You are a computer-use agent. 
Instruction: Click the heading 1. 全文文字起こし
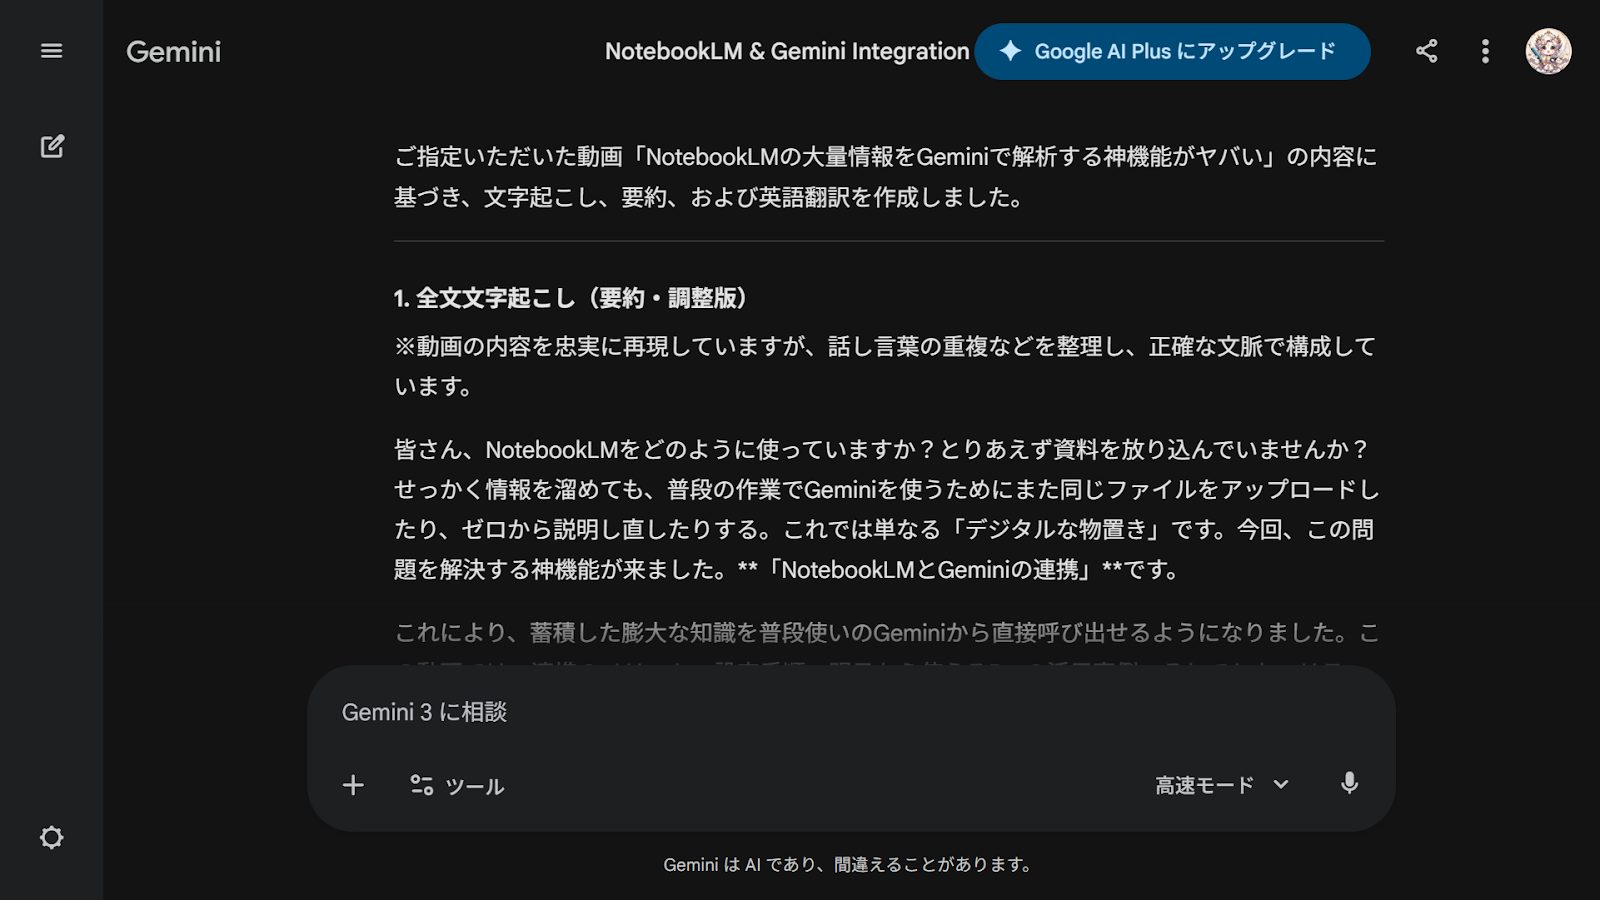click(x=571, y=298)
